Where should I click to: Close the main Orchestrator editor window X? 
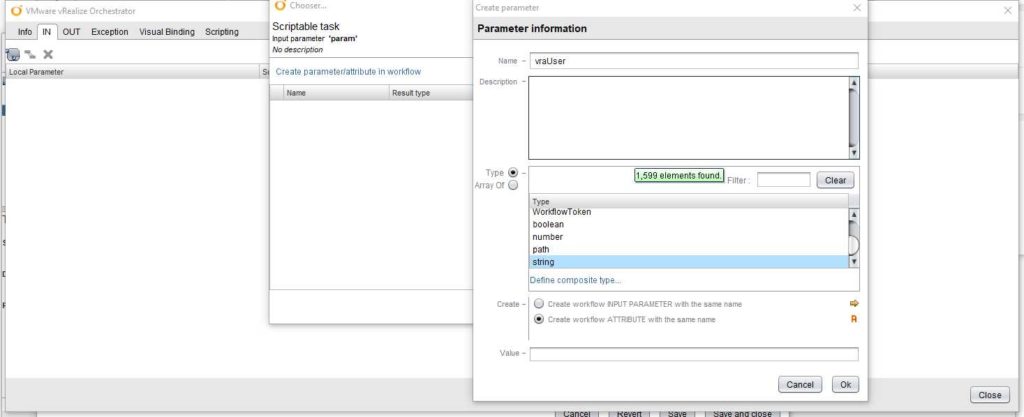[x=1008, y=10]
